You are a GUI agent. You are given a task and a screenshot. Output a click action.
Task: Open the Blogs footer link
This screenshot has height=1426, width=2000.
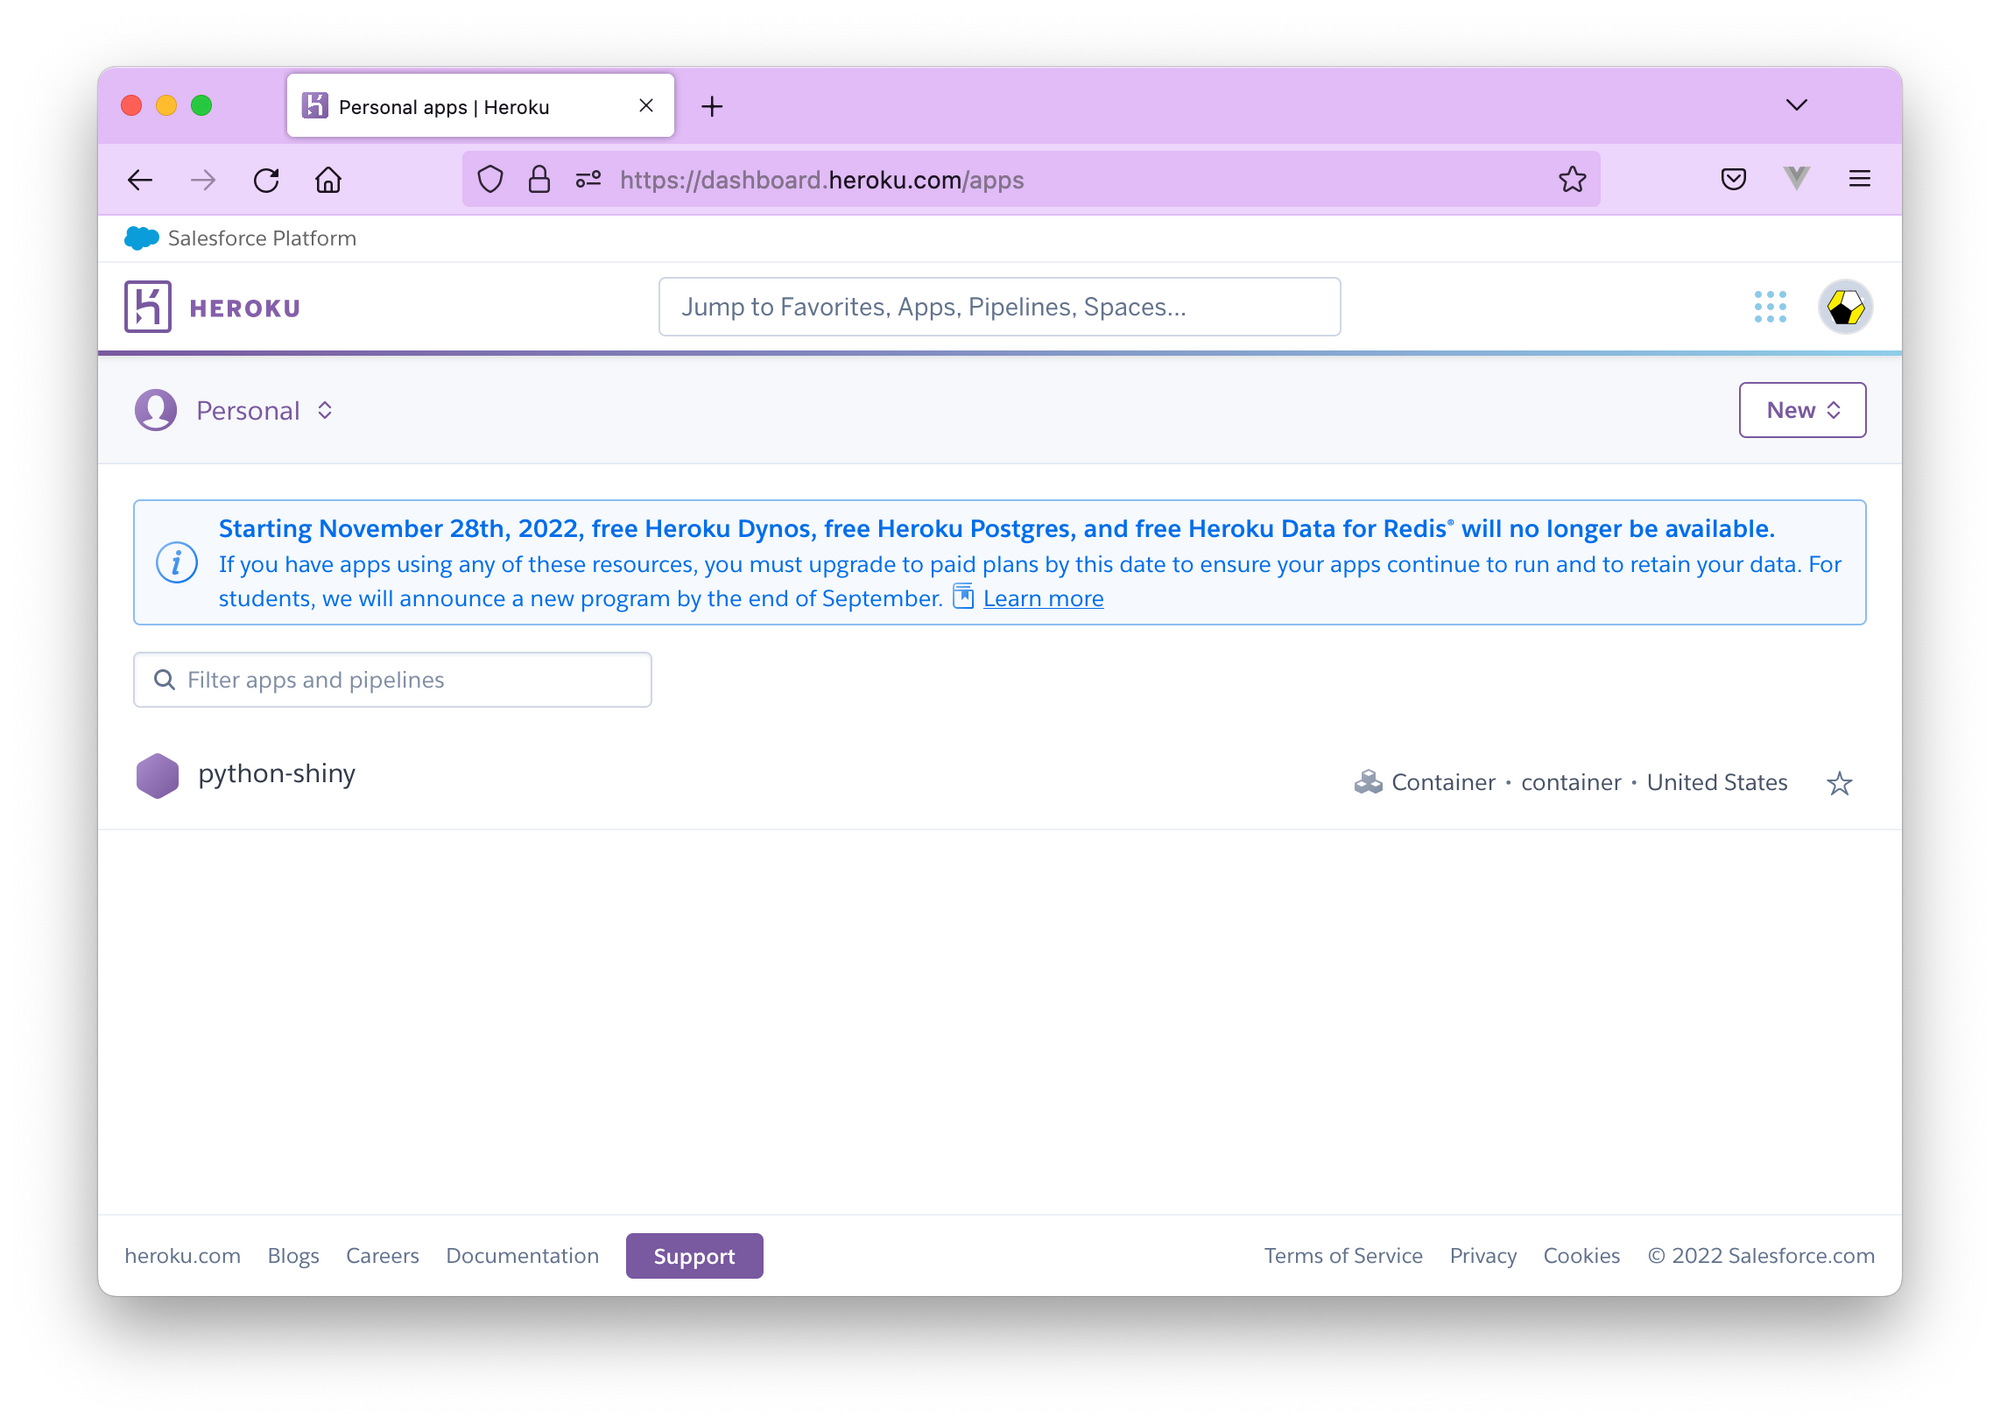tap(293, 1256)
